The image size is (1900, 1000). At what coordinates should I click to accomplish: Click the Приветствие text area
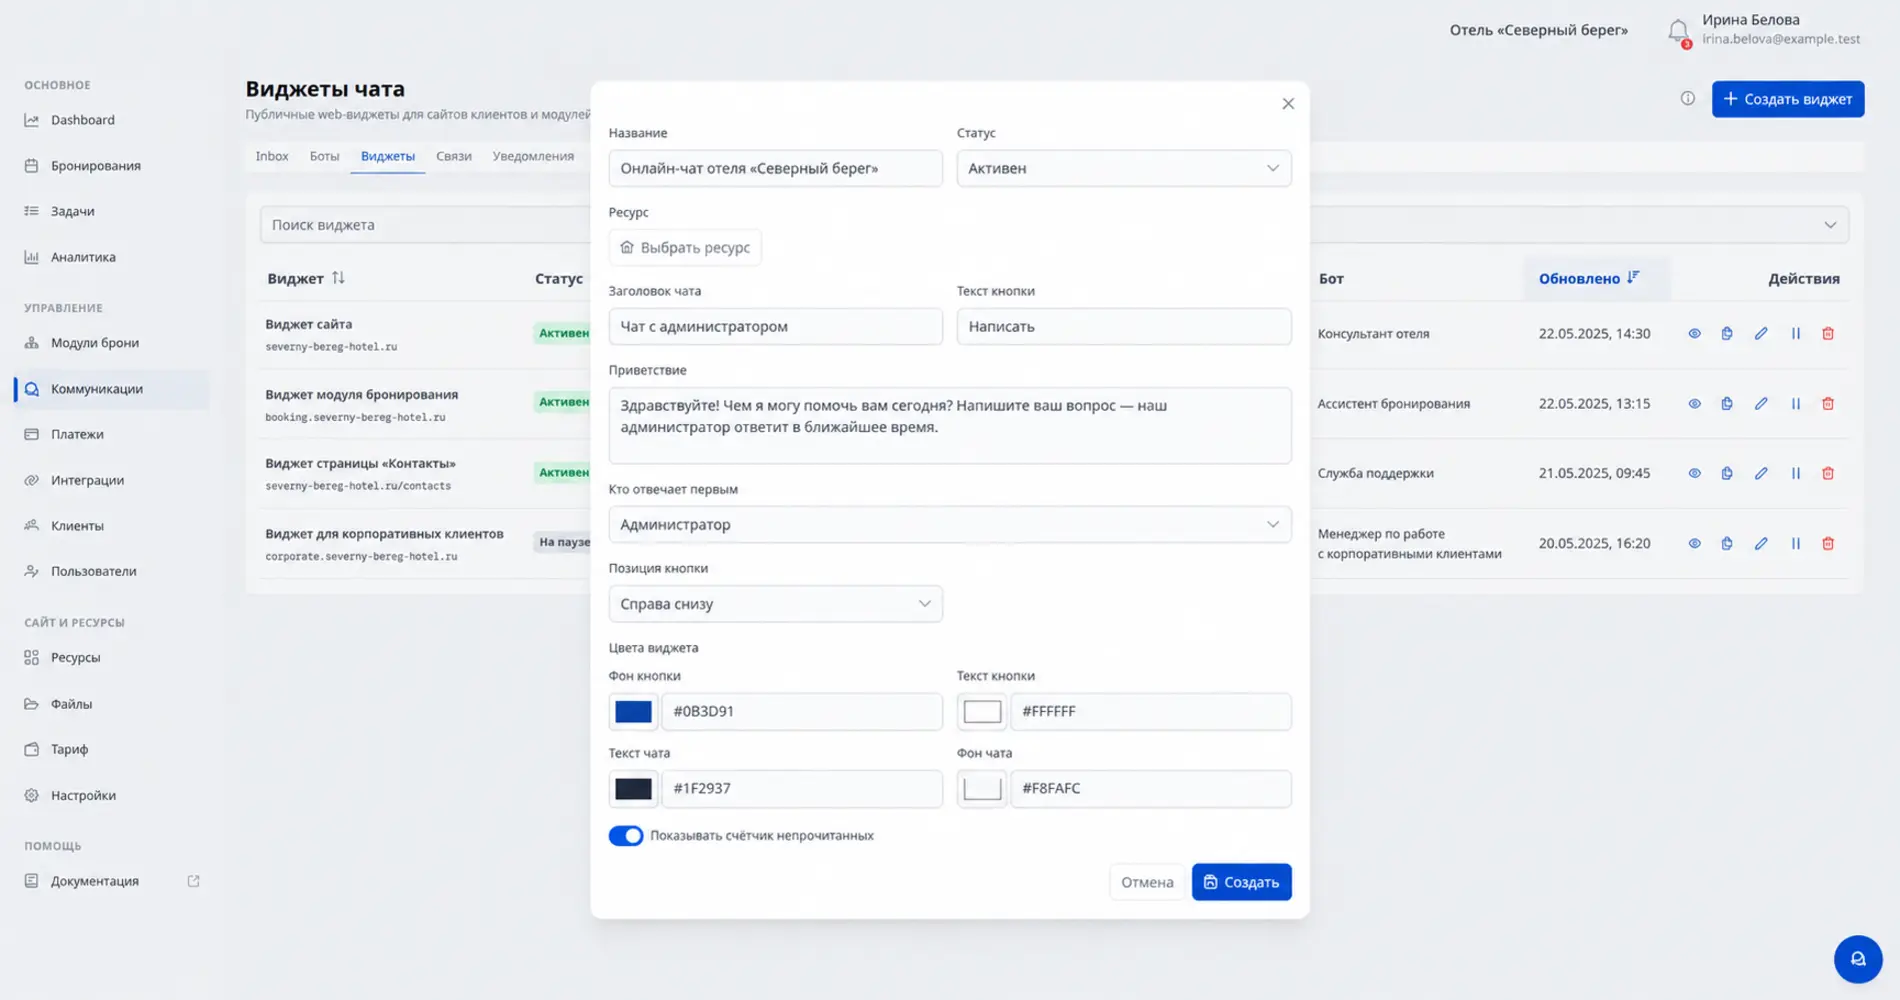click(x=950, y=425)
